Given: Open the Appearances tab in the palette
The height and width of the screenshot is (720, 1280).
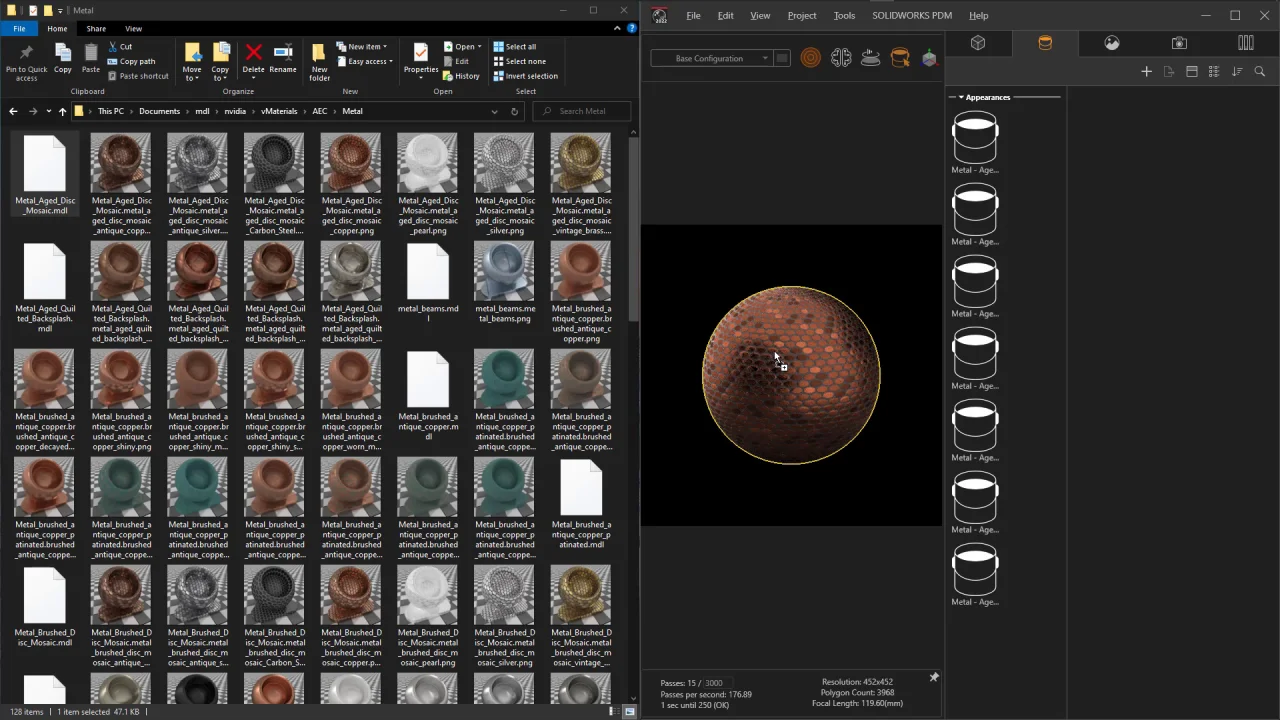Looking at the screenshot, I should [x=1045, y=43].
